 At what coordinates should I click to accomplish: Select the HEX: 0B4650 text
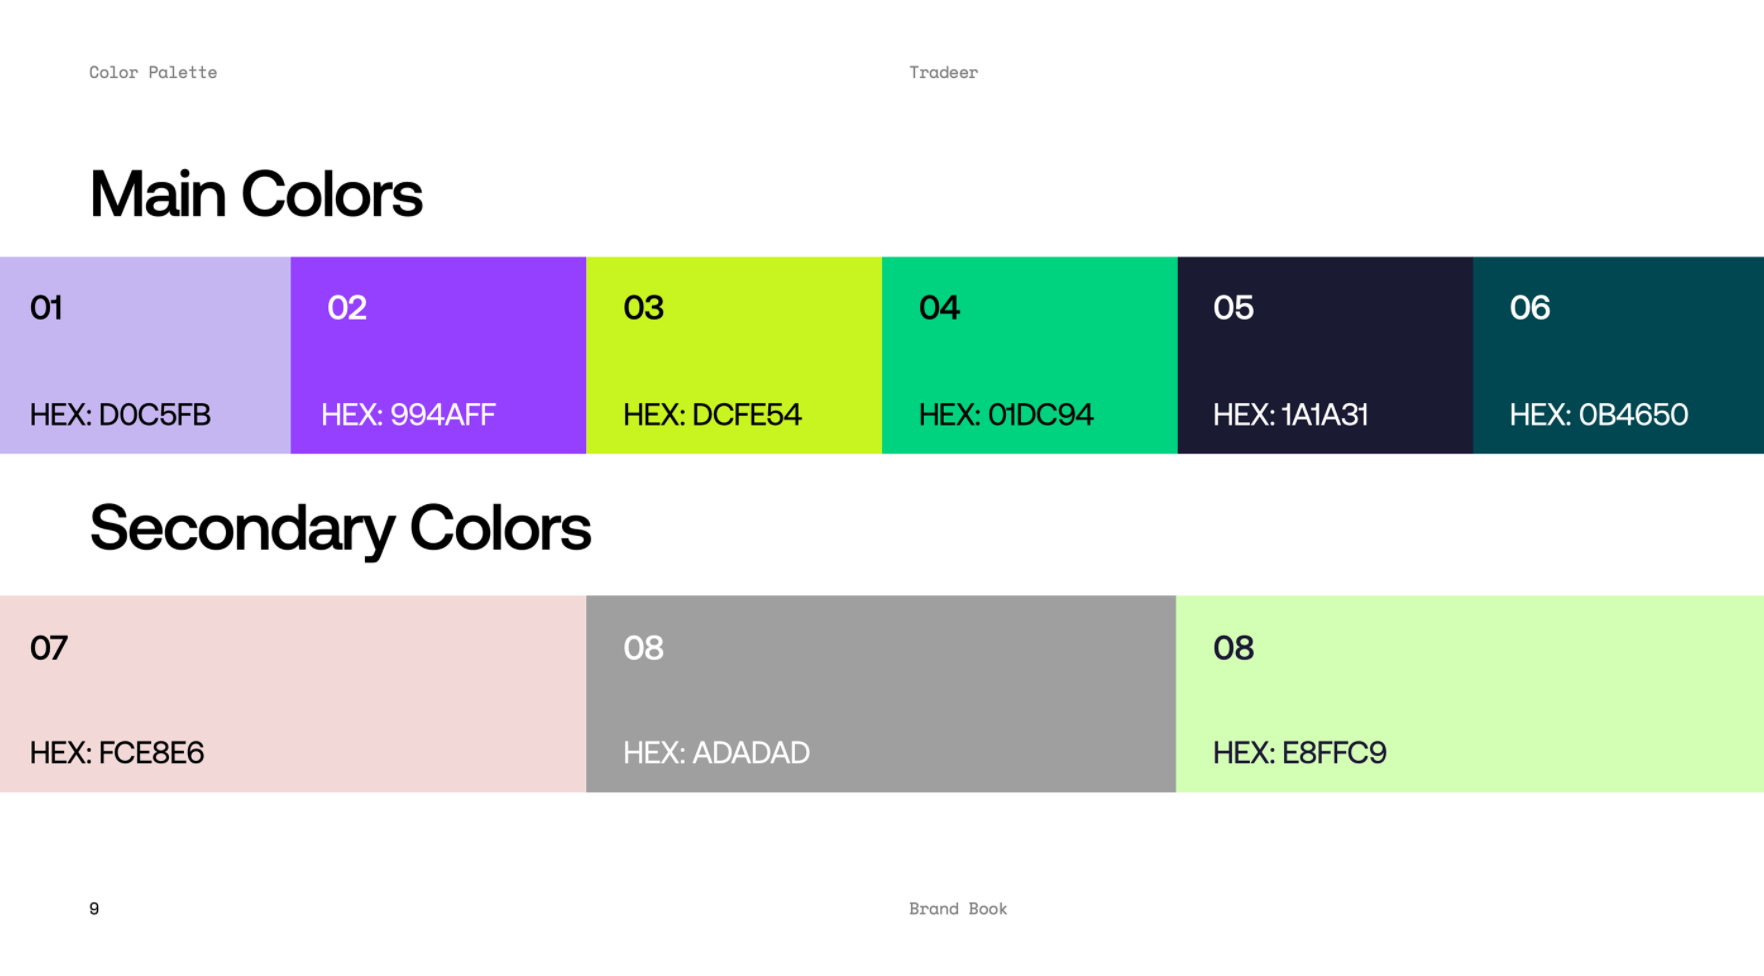coord(1598,415)
